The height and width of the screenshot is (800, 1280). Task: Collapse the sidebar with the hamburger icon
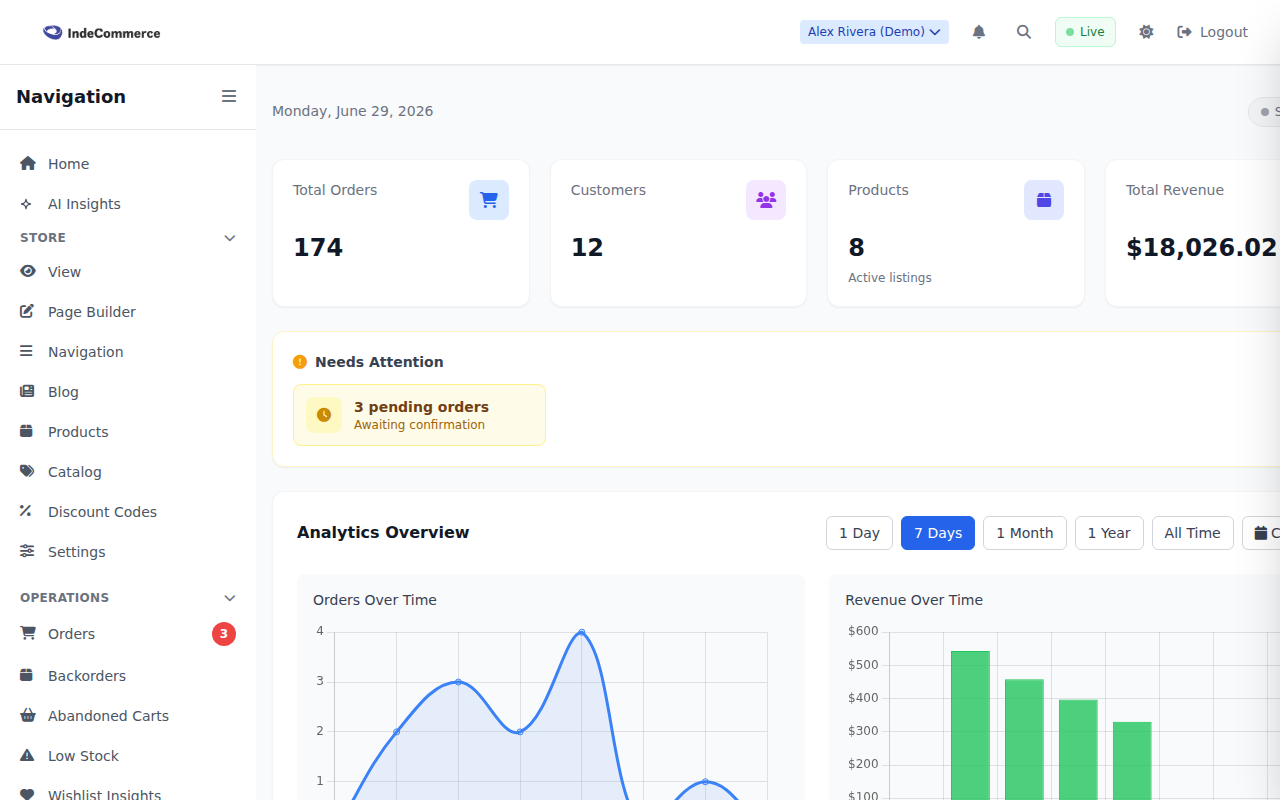pyautogui.click(x=229, y=96)
